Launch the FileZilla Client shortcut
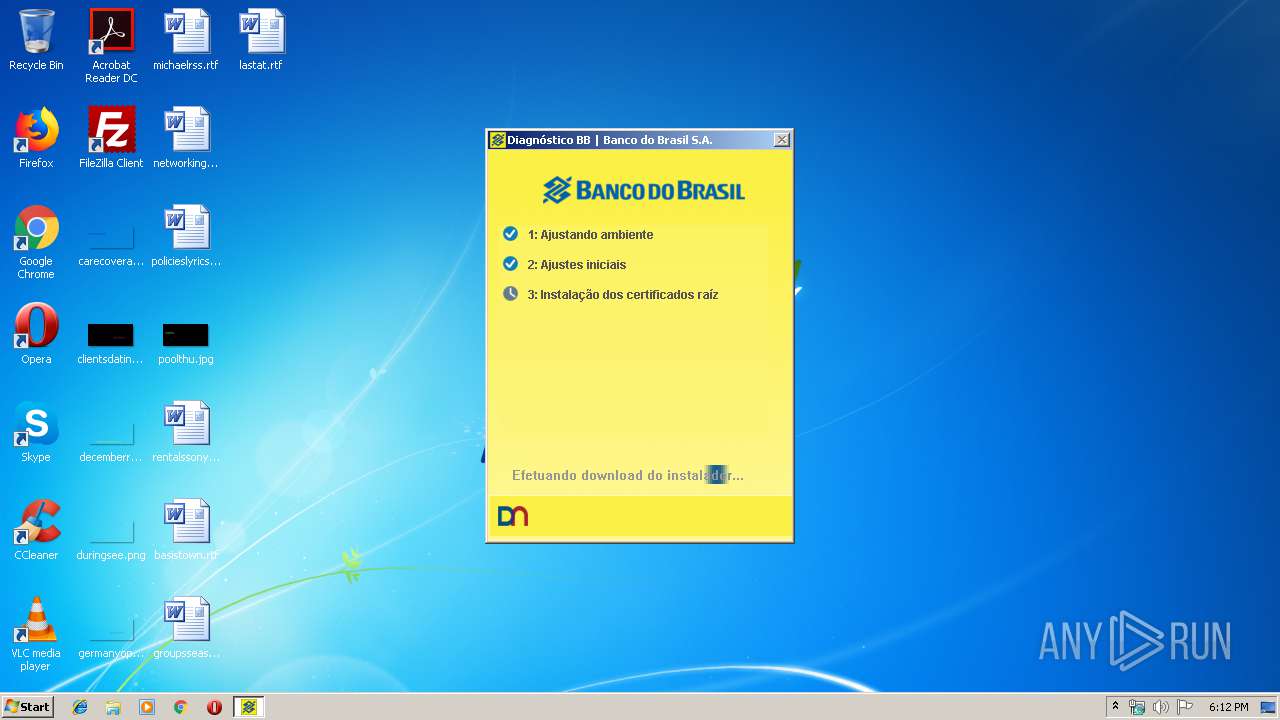This screenshot has width=1280, height=720. (x=111, y=138)
